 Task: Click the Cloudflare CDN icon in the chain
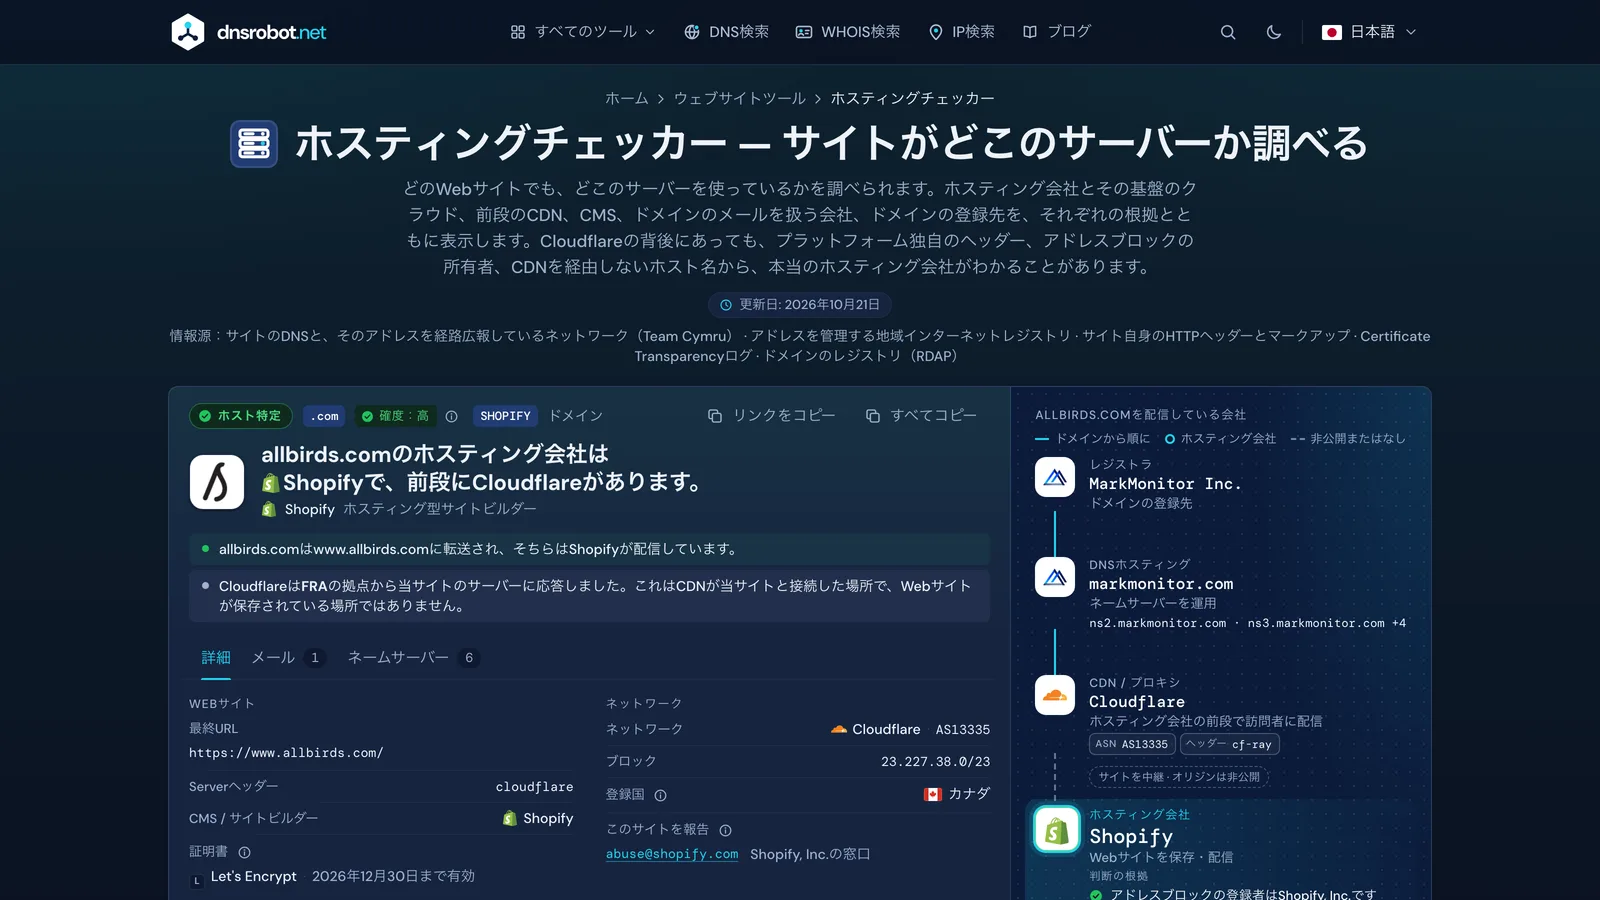click(x=1055, y=695)
